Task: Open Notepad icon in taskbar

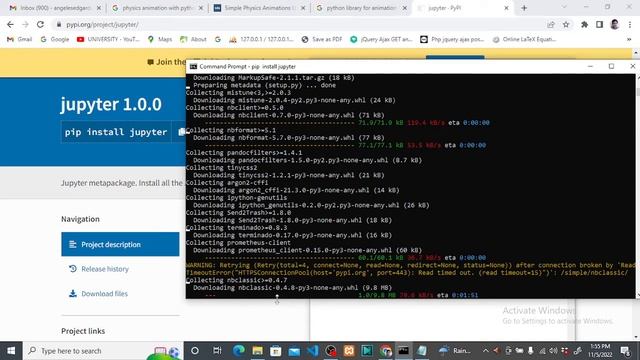Action: tap(422, 351)
